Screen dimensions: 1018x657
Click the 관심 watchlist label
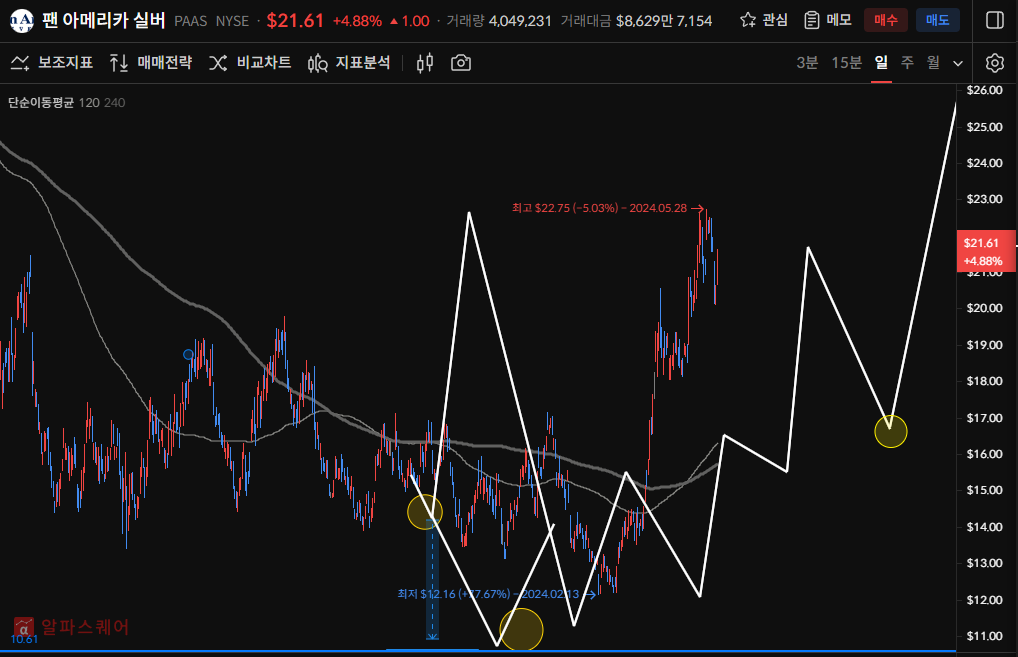(775, 20)
